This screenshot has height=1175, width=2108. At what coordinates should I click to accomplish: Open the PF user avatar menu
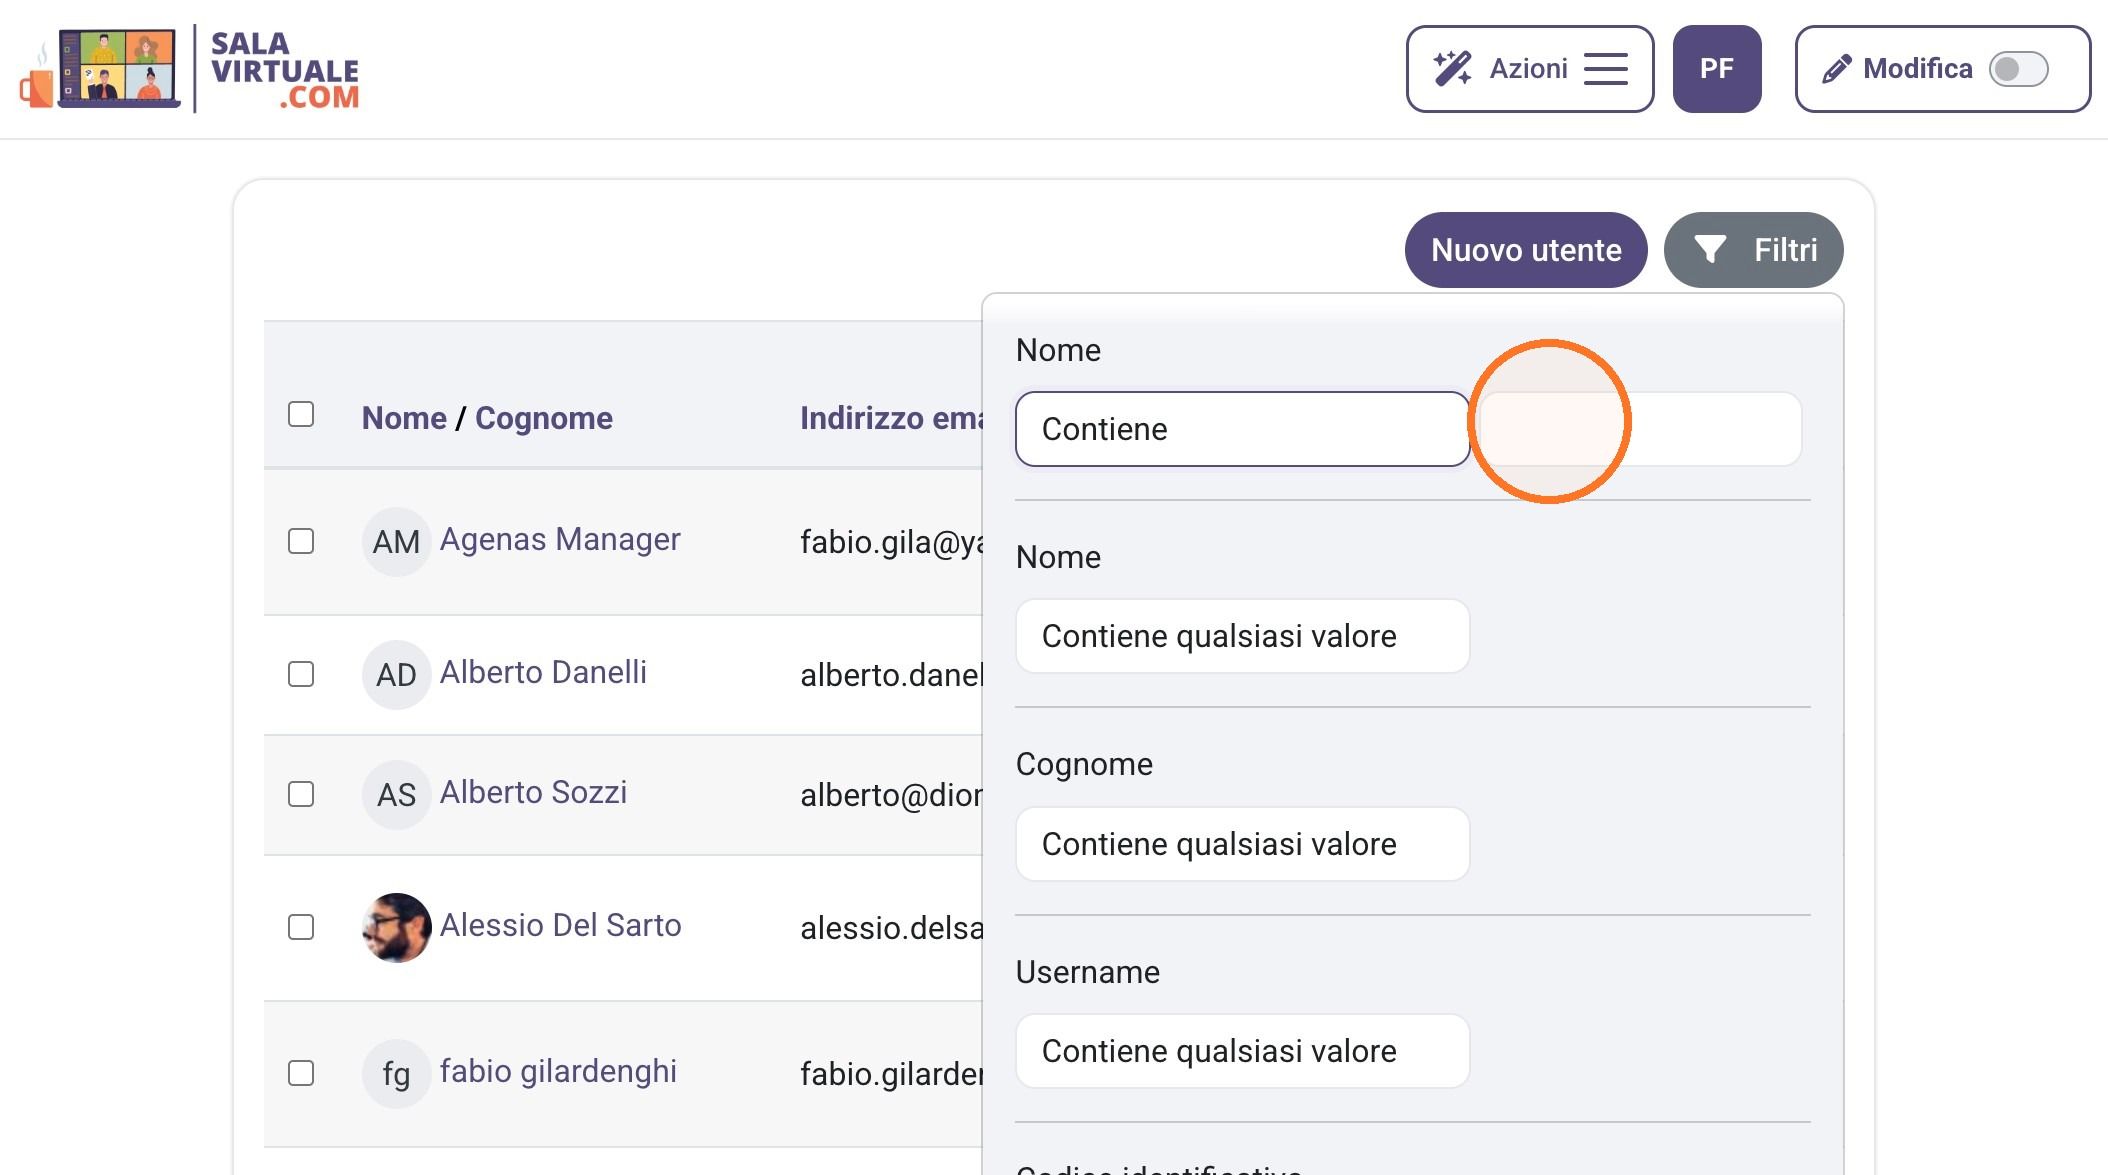(x=1717, y=69)
